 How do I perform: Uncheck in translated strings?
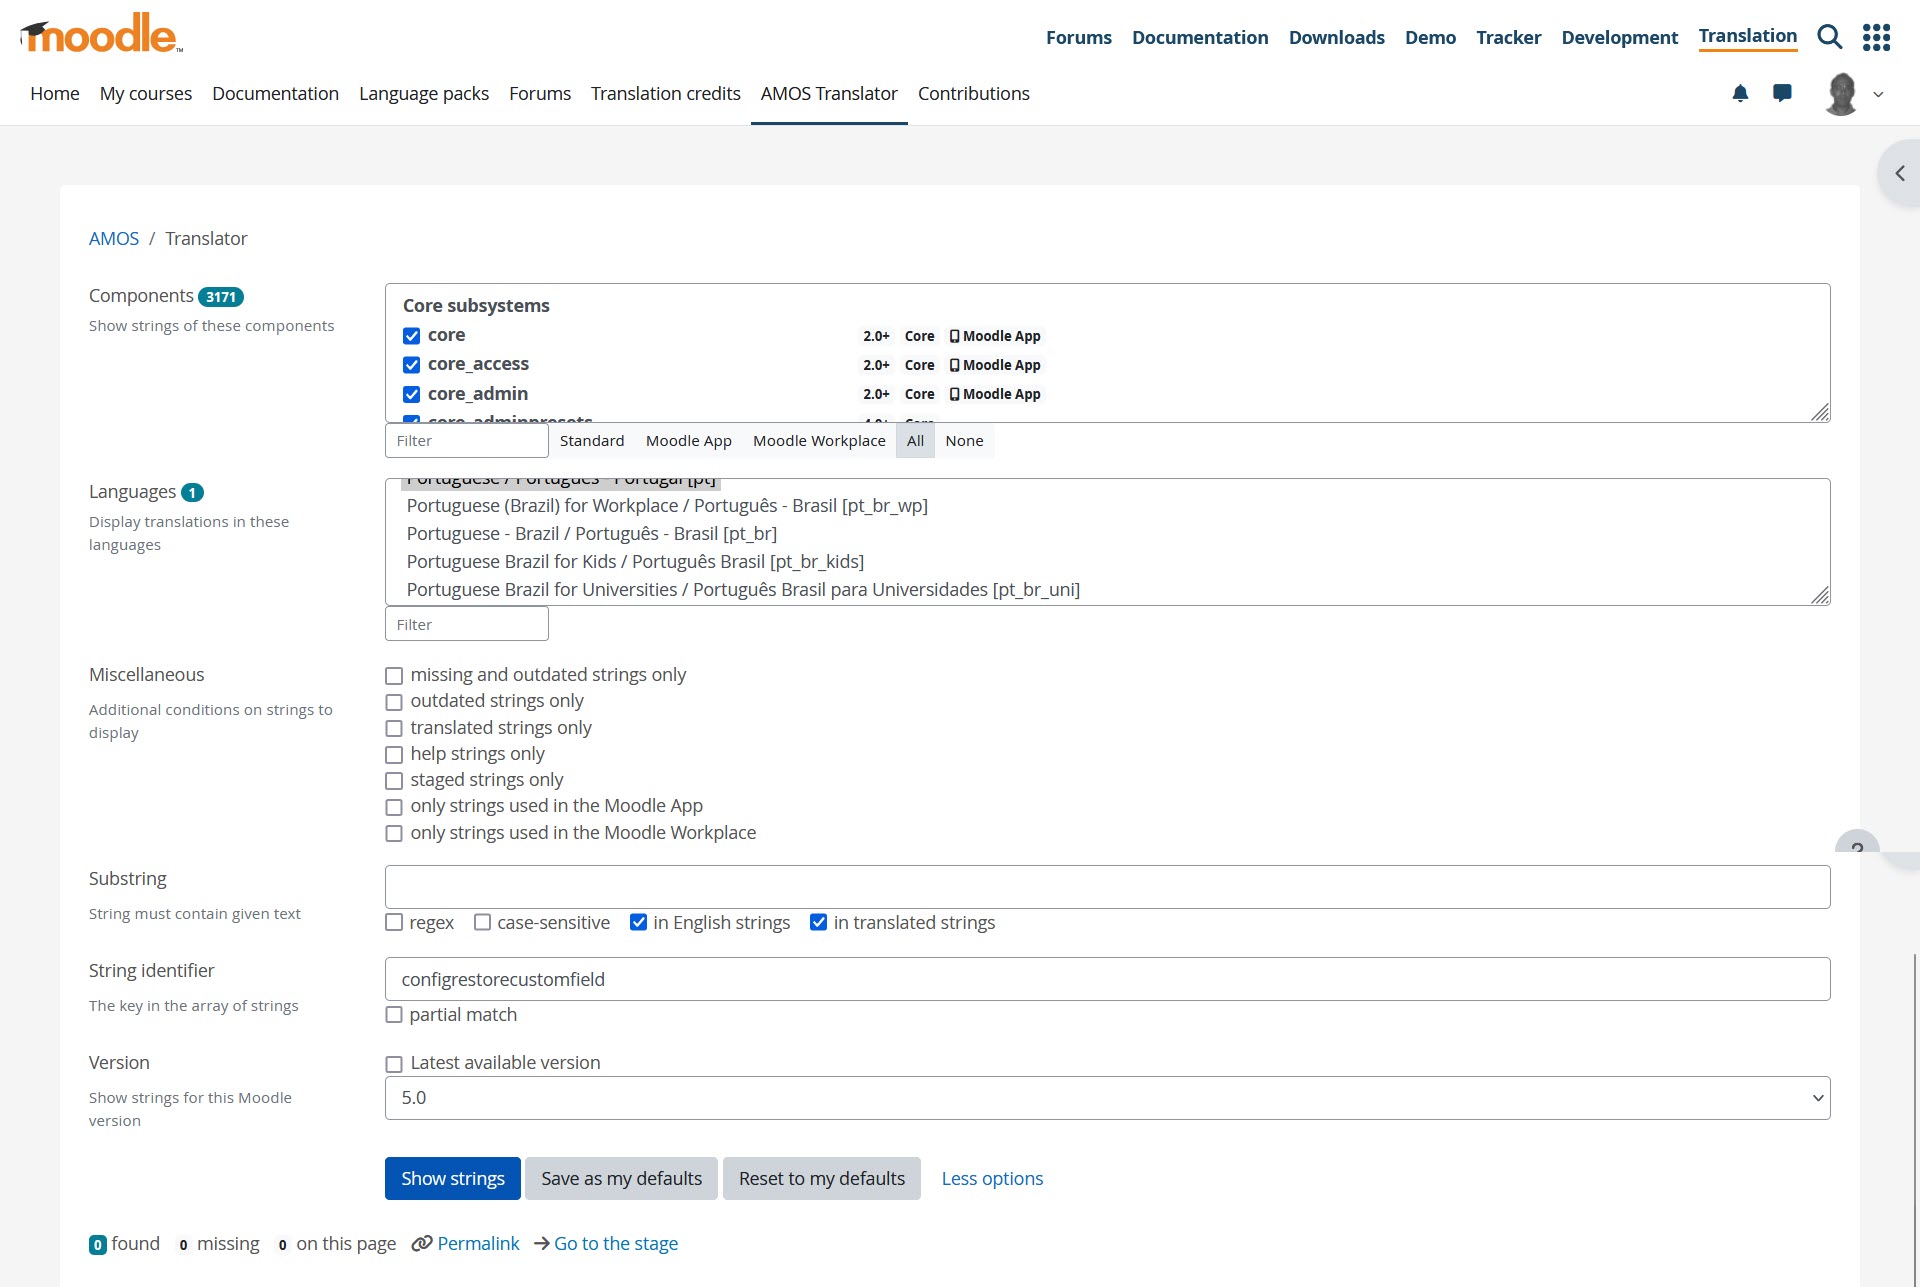point(818,922)
